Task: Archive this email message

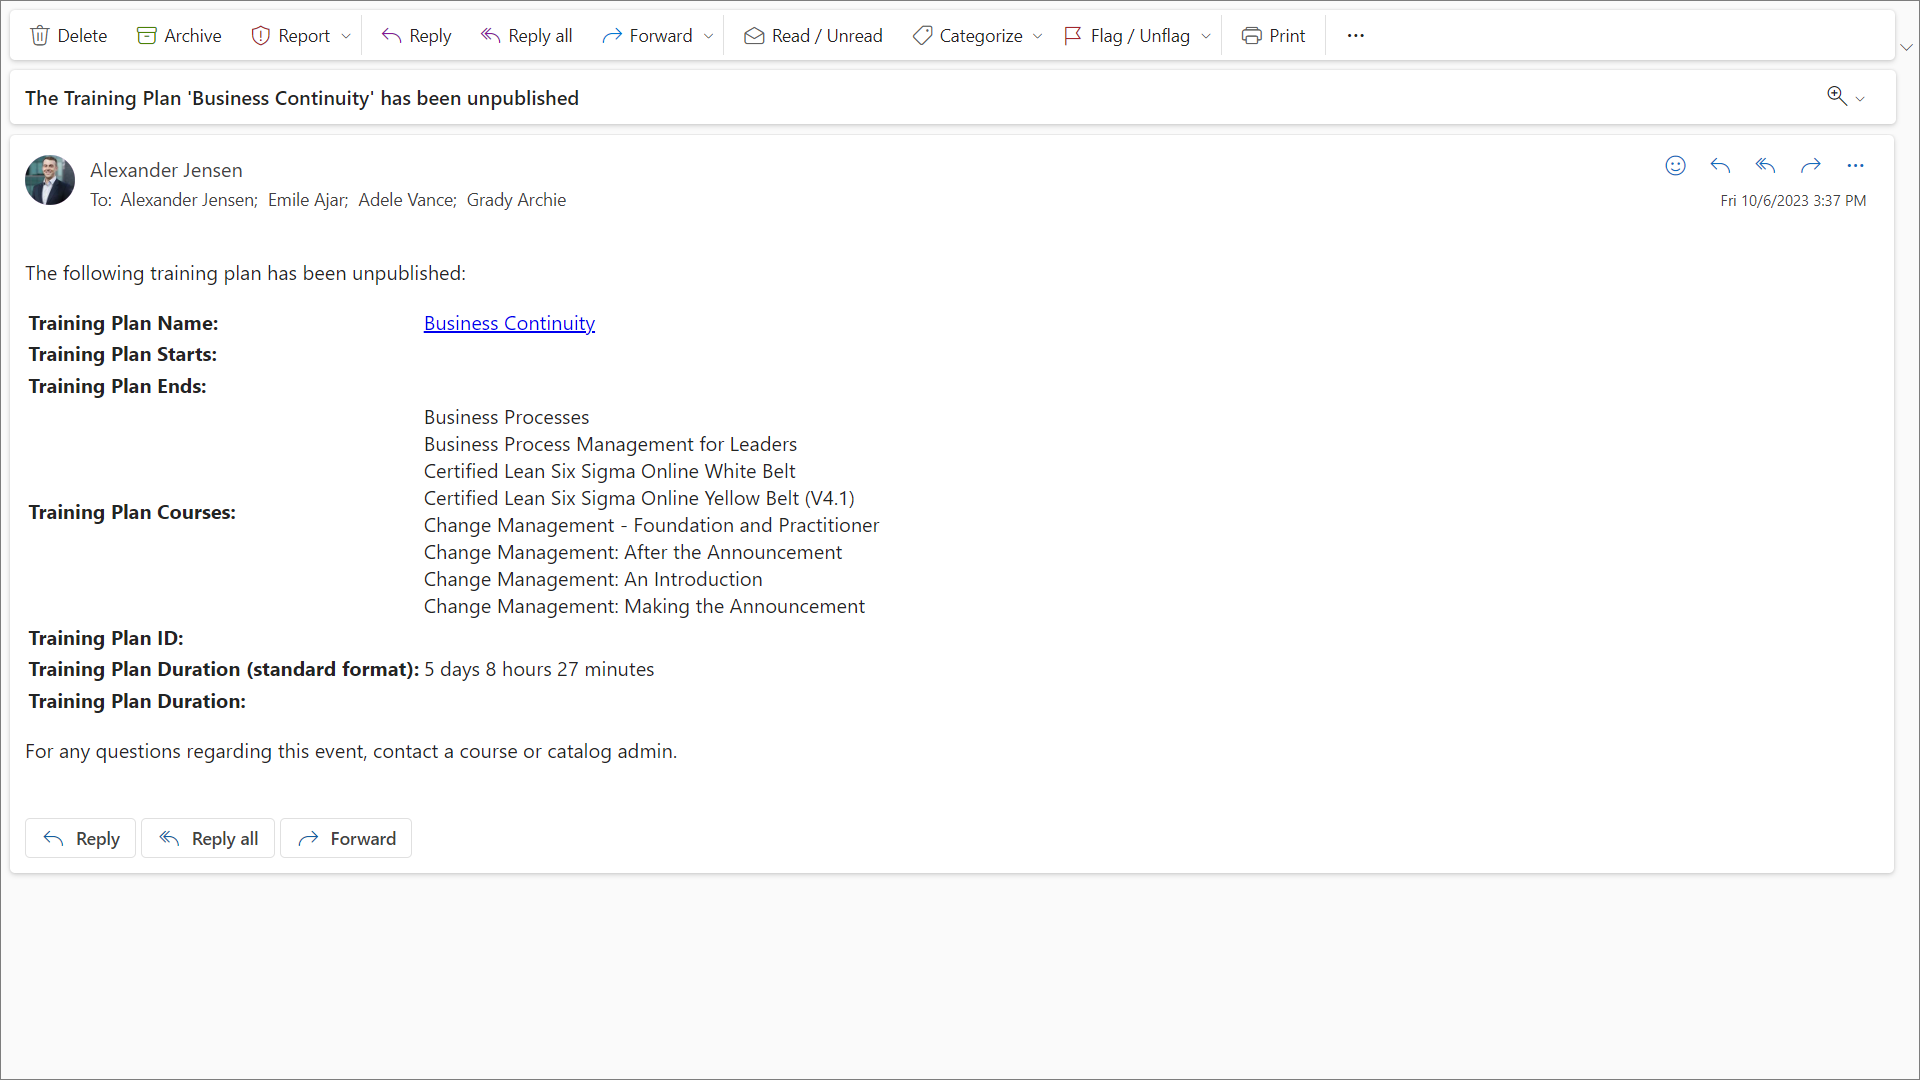Action: coord(179,36)
